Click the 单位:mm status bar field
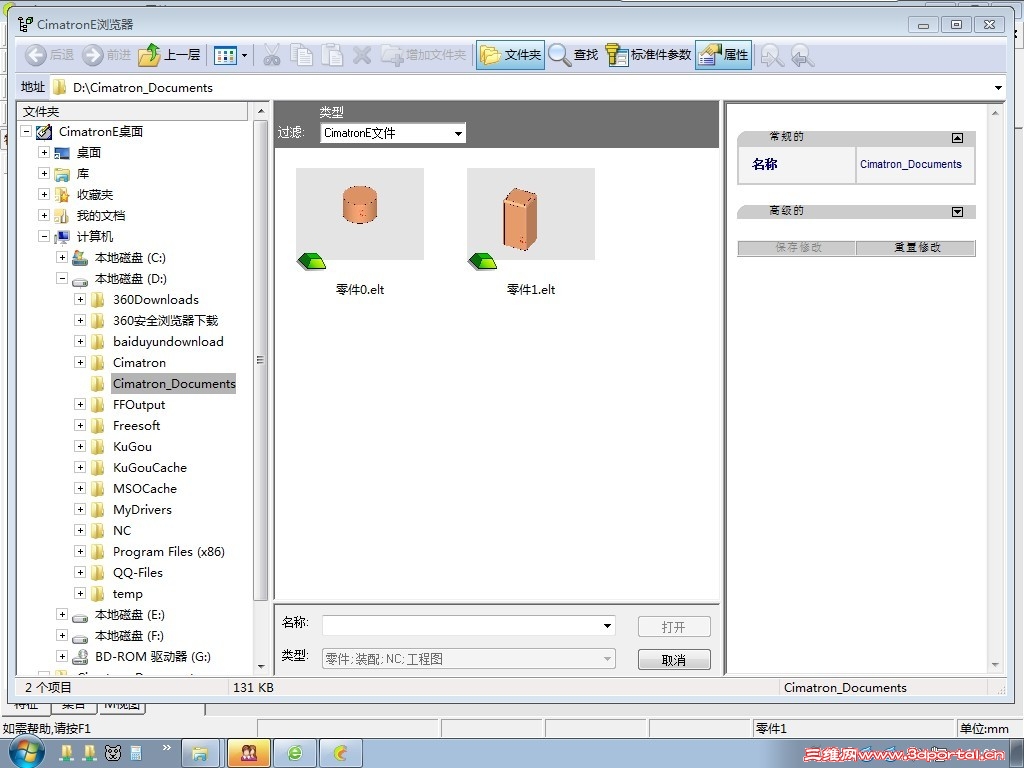 (984, 728)
